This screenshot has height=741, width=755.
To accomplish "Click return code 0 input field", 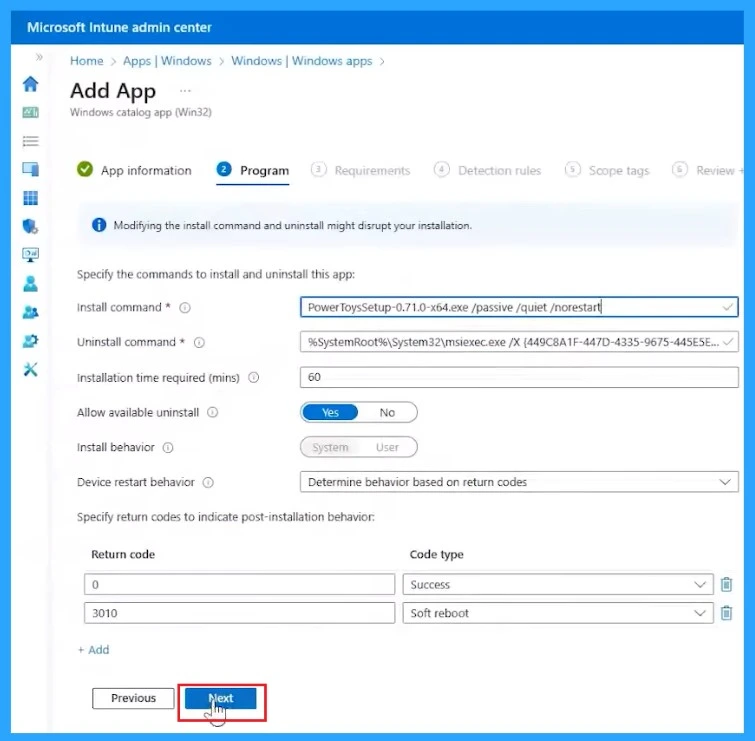I will tap(239, 585).
